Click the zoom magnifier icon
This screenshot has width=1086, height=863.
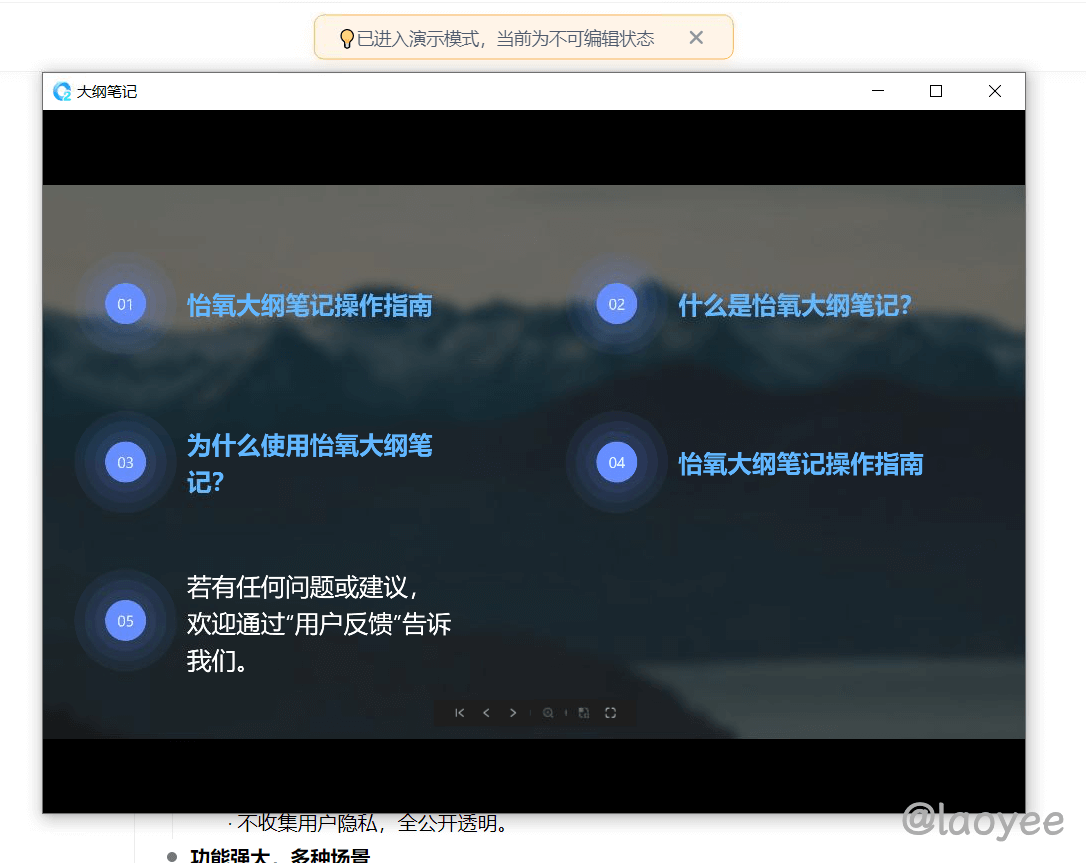click(x=548, y=713)
